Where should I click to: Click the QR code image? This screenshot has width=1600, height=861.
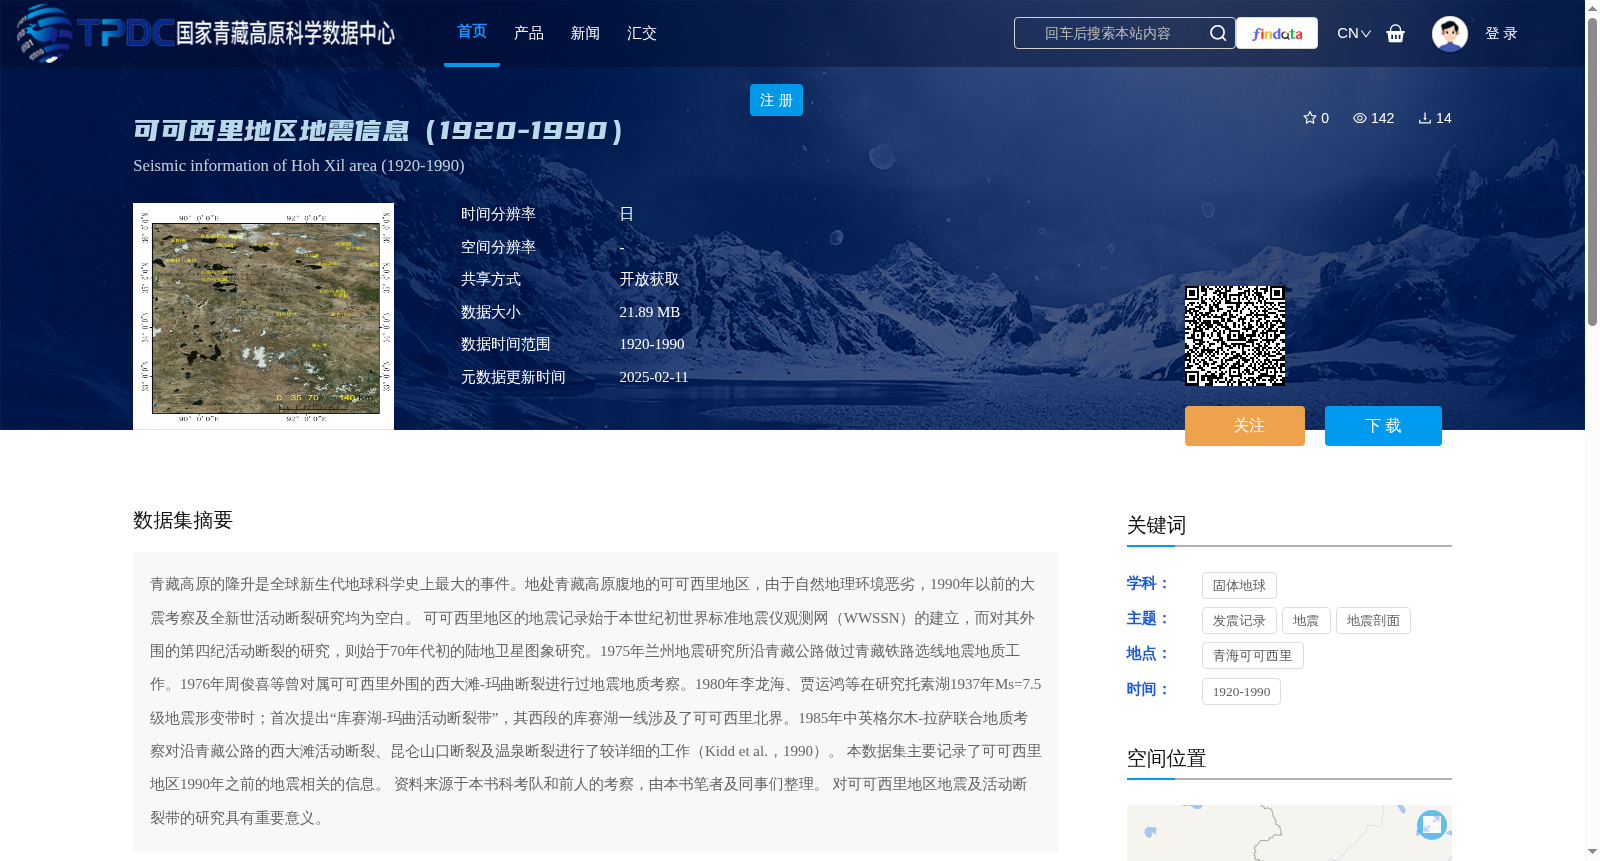(1235, 336)
